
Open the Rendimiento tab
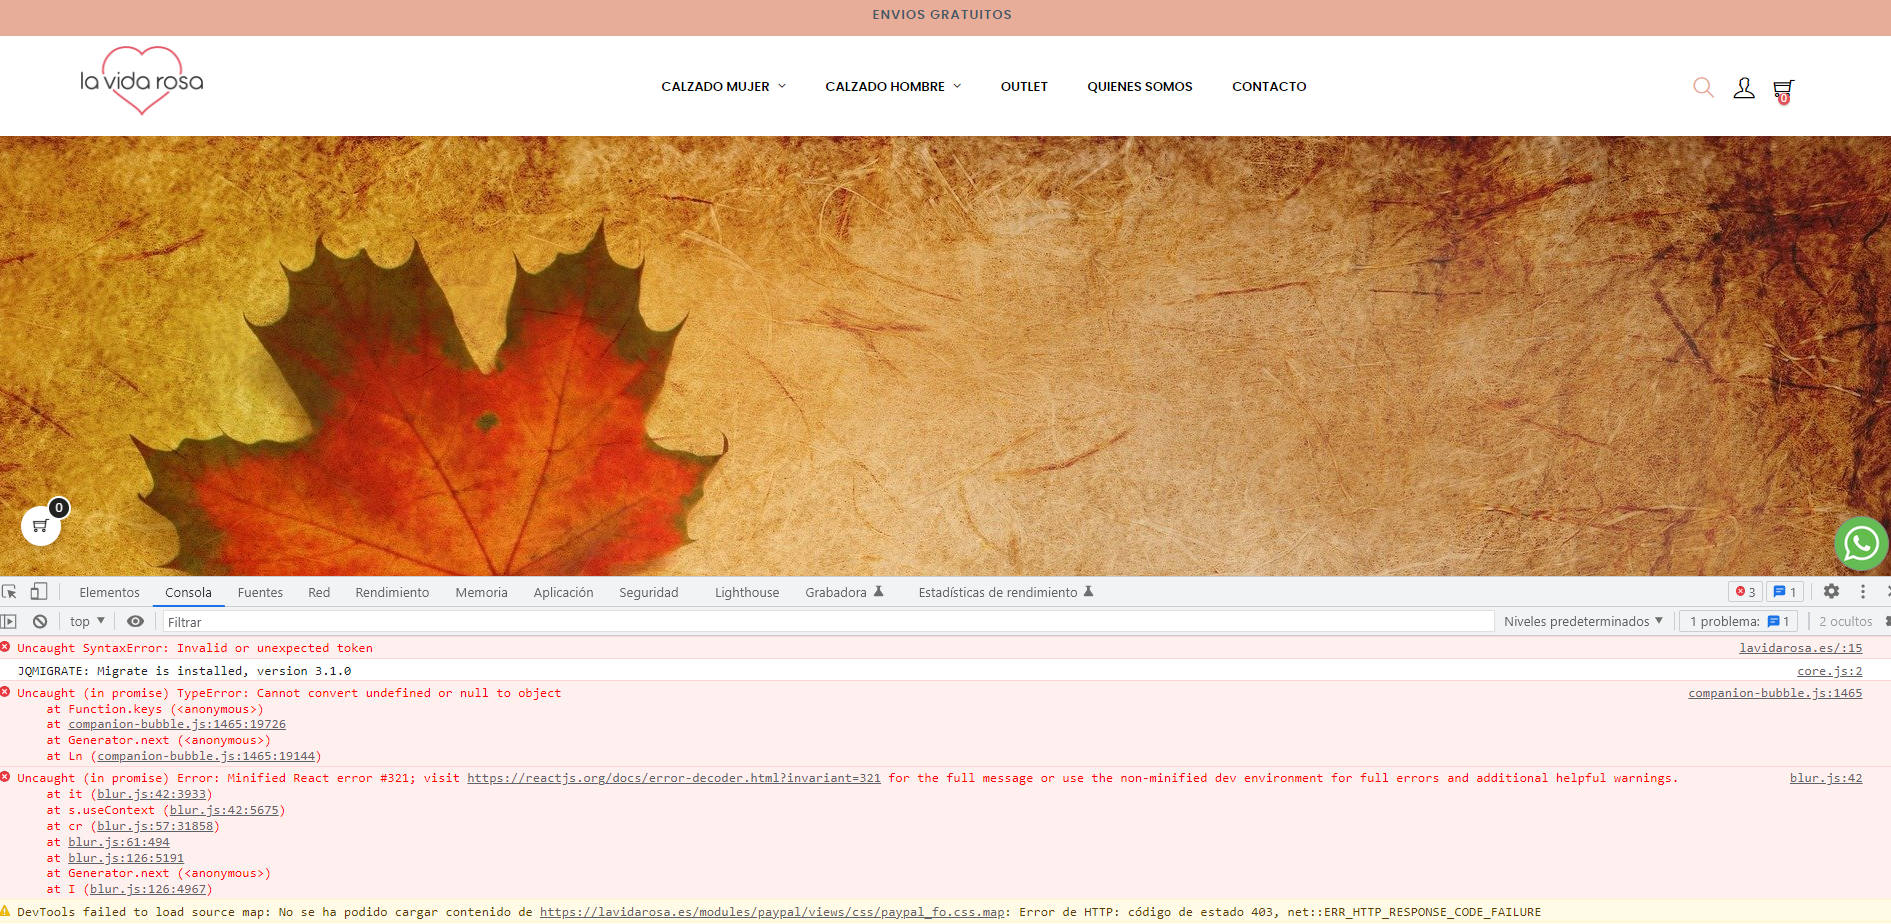392,592
